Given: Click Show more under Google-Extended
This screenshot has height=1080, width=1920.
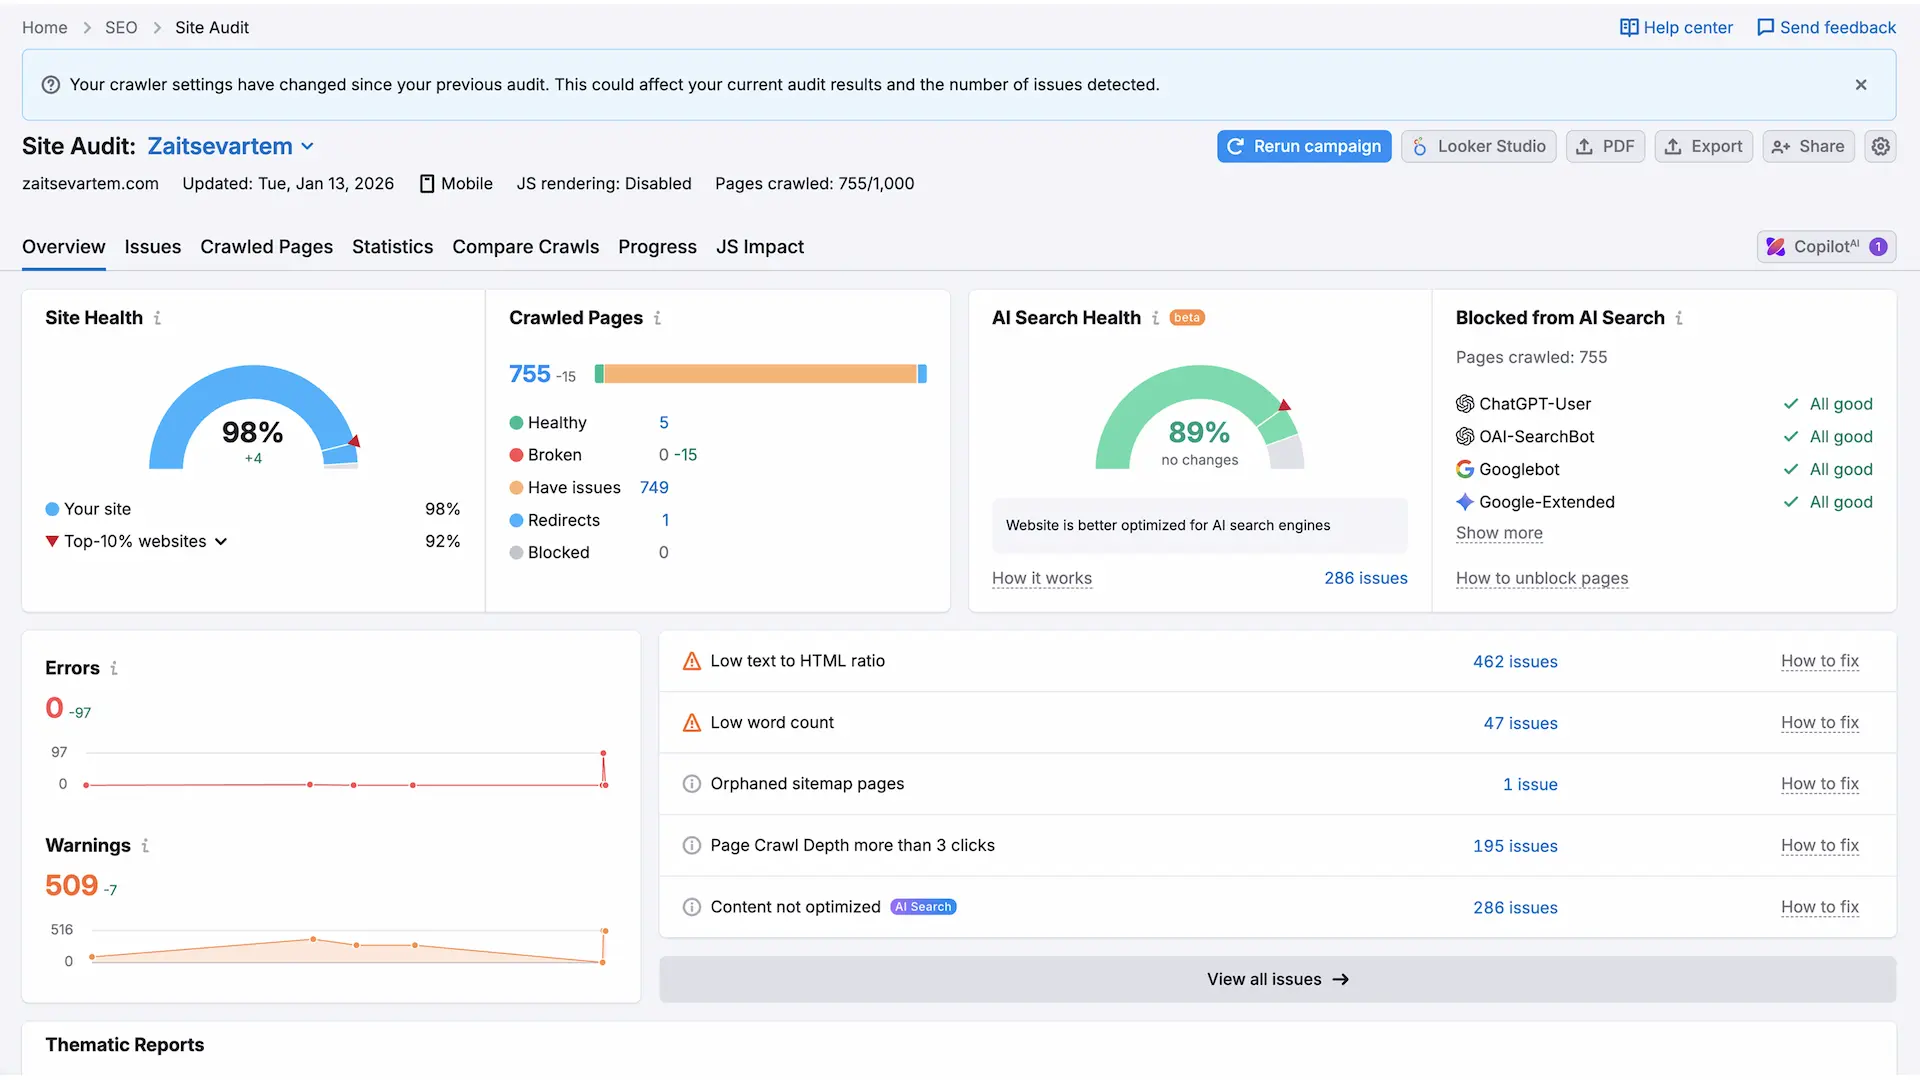Looking at the screenshot, I should point(1499,533).
